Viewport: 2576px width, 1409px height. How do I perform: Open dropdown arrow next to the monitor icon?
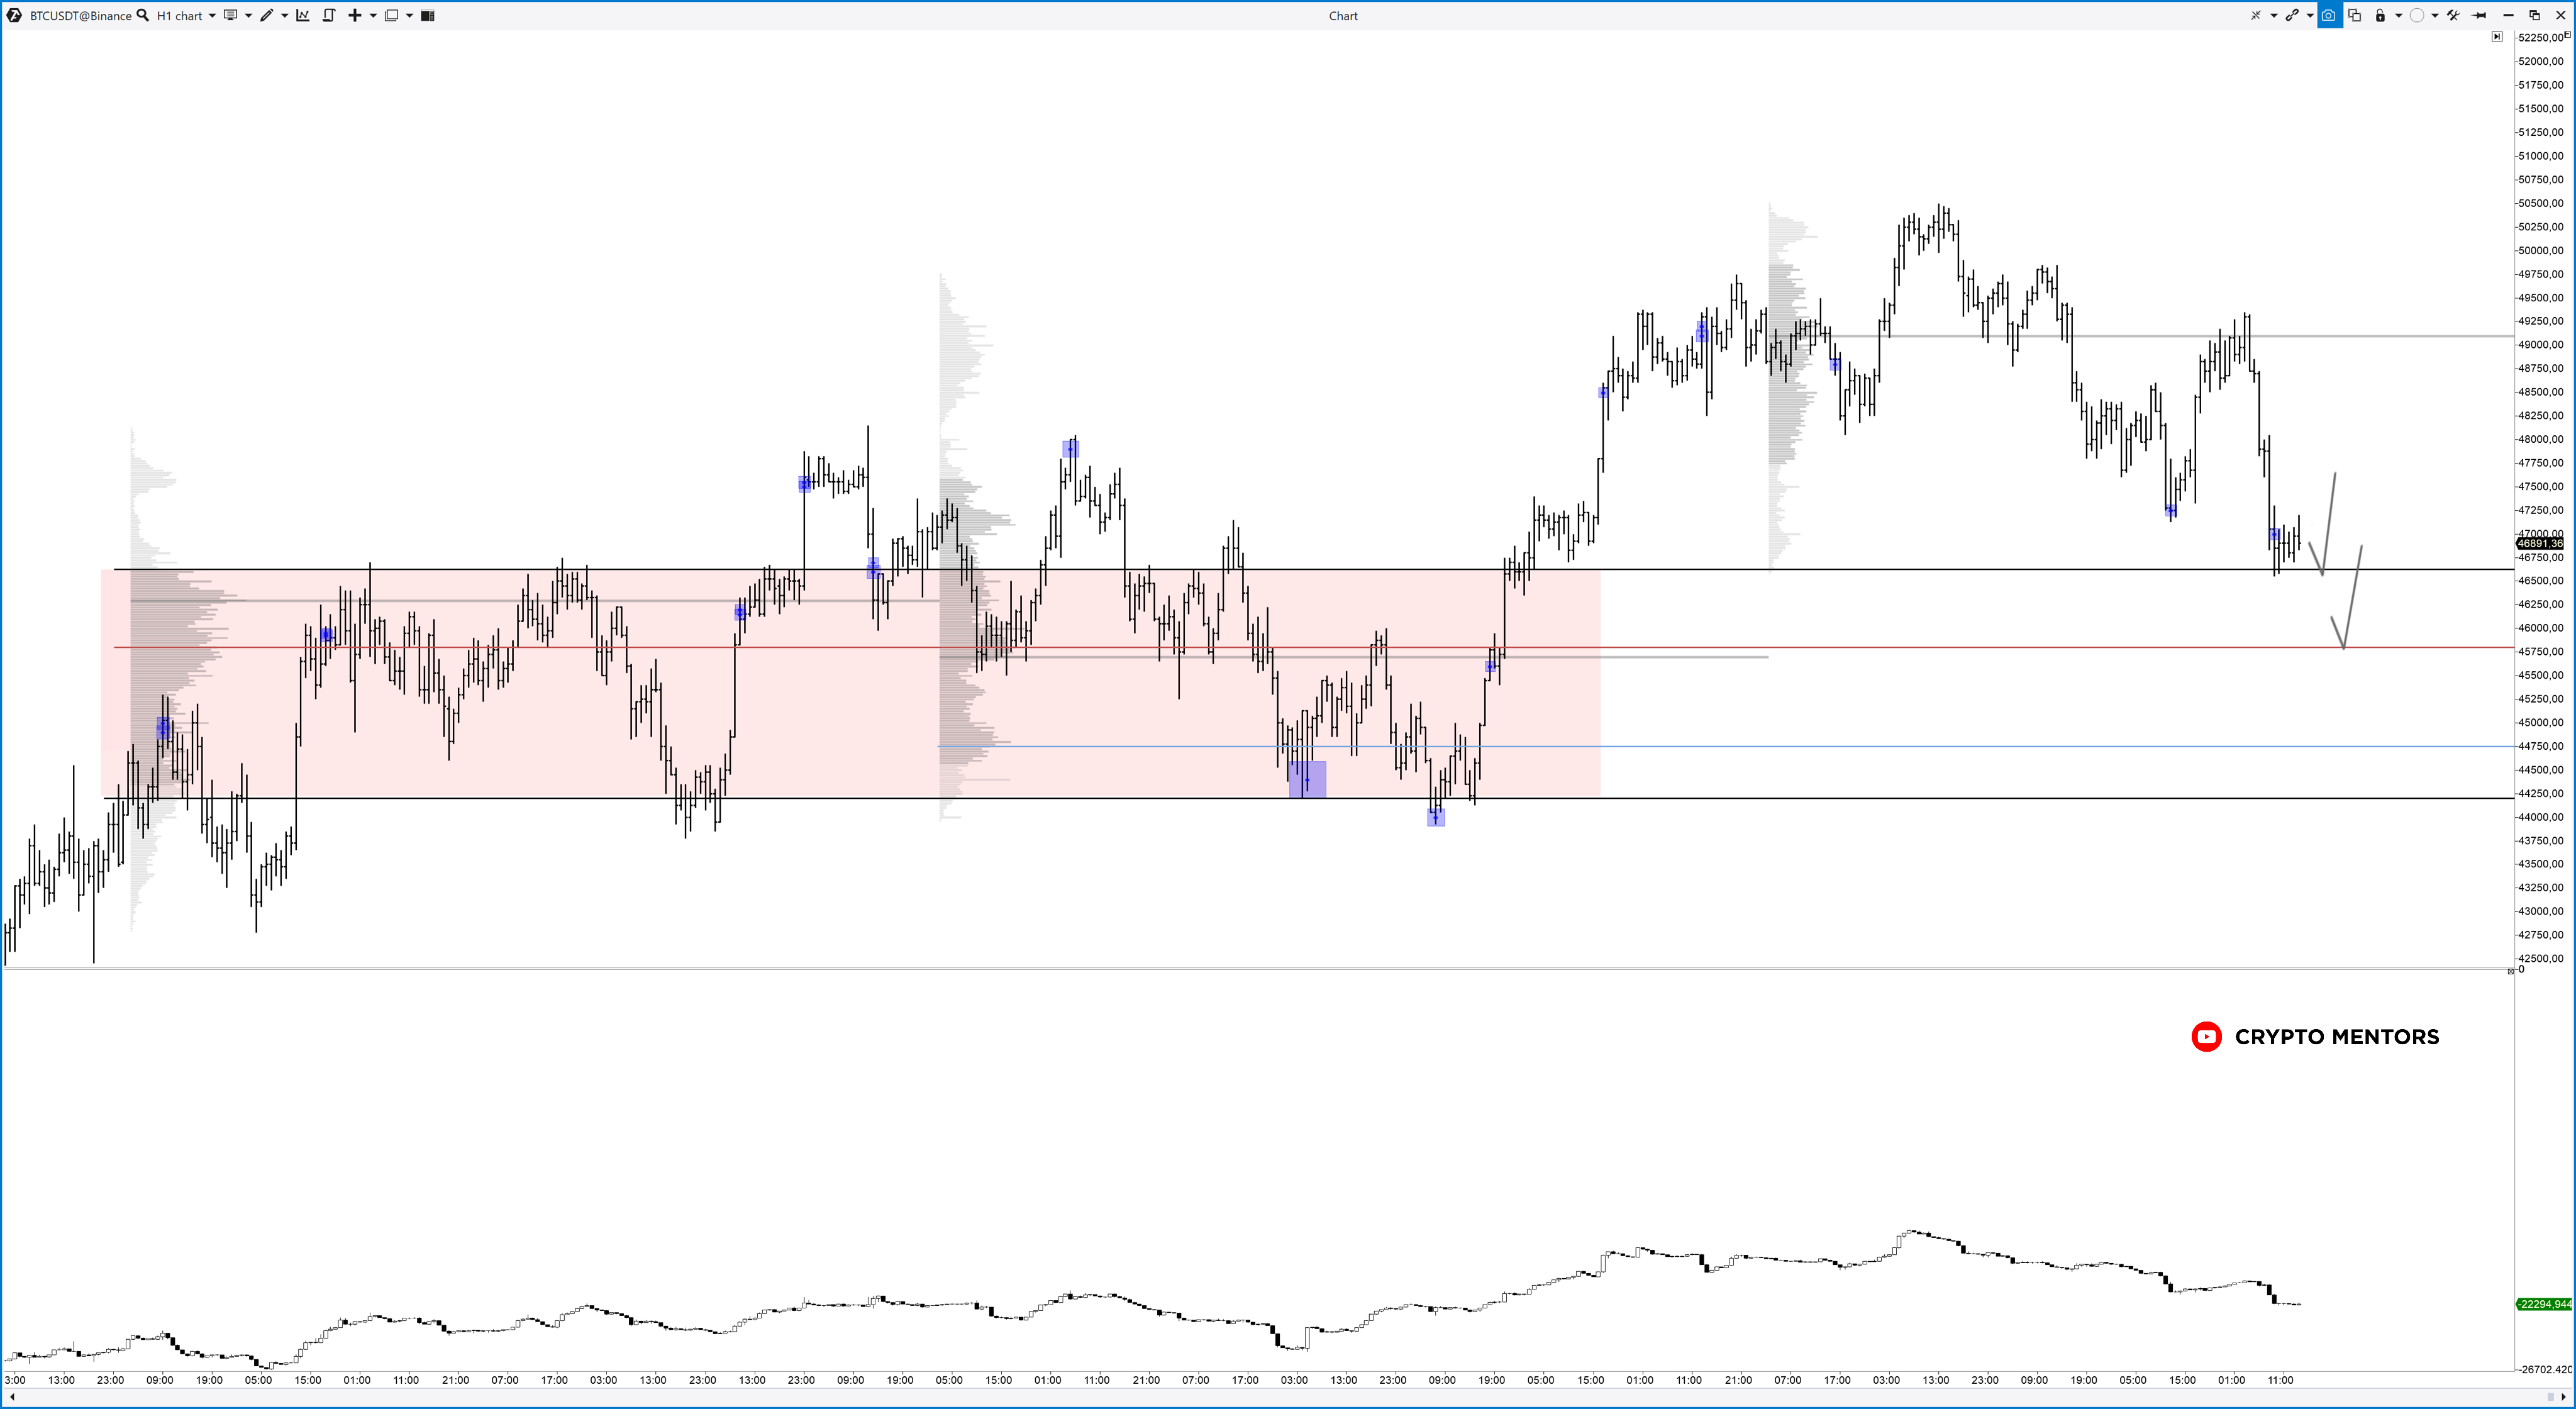coord(248,15)
